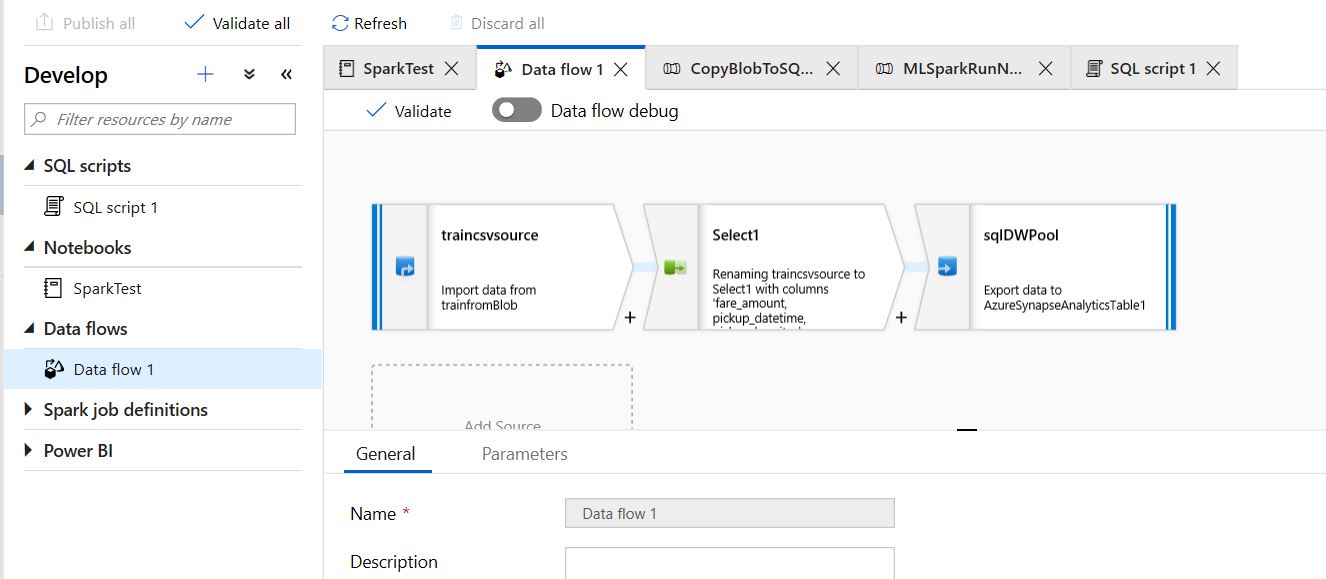Collapse the SQL scripts section
The image size is (1326, 579).
coord(29,166)
